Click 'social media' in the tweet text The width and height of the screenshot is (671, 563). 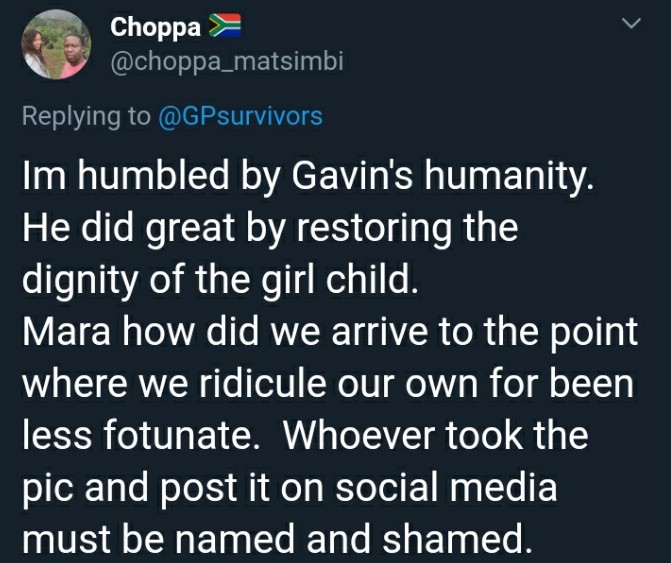coord(446,487)
